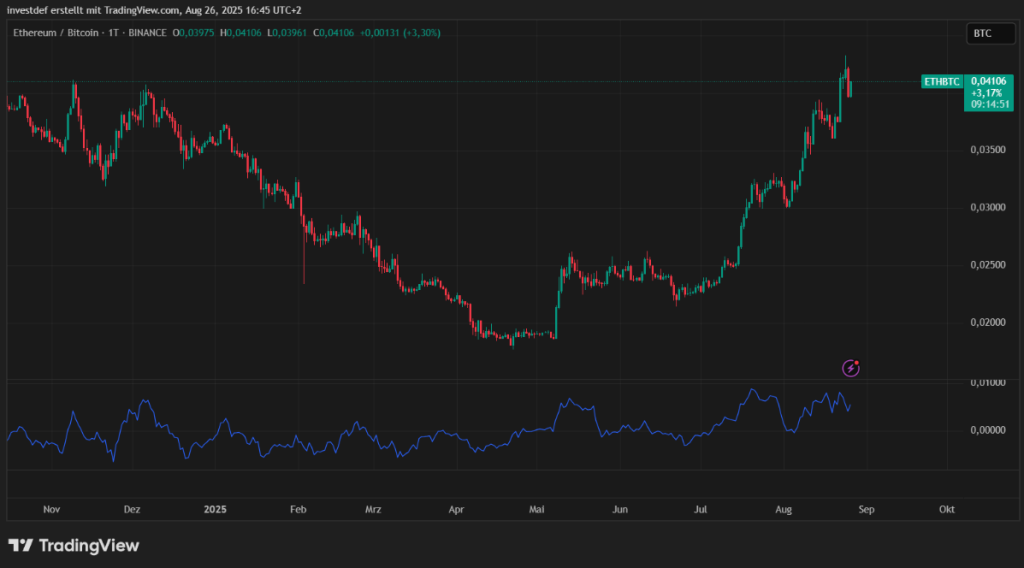
Task: Click the 2025 year marker on time axis
Action: pos(216,509)
